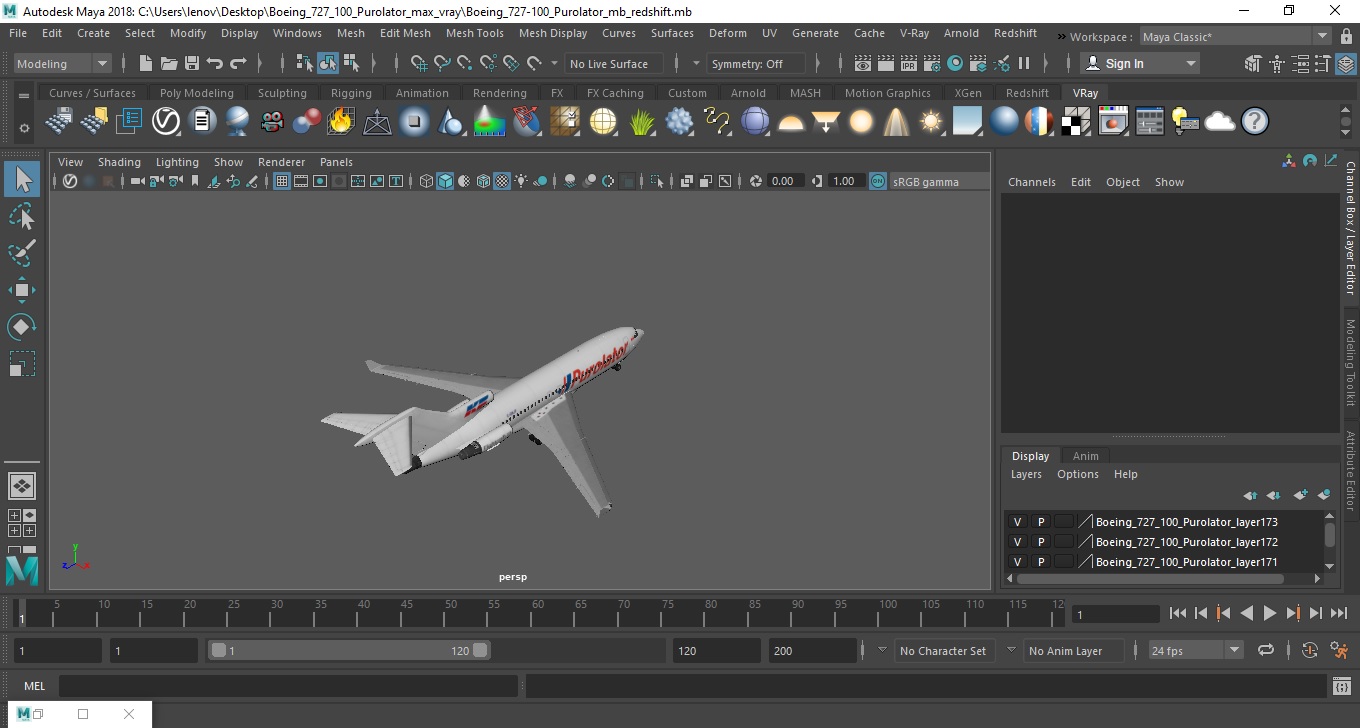1360x728 pixels.
Task: Open the Modeling menu set dropdown
Action: click(62, 63)
